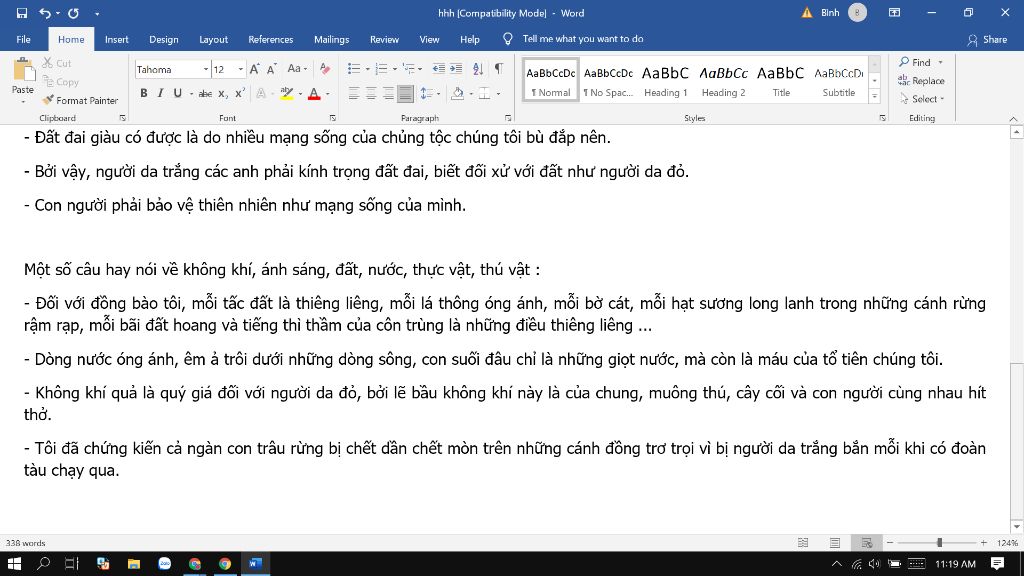This screenshot has height=576, width=1024.
Task: Open the Mailings tab
Action: 331,39
